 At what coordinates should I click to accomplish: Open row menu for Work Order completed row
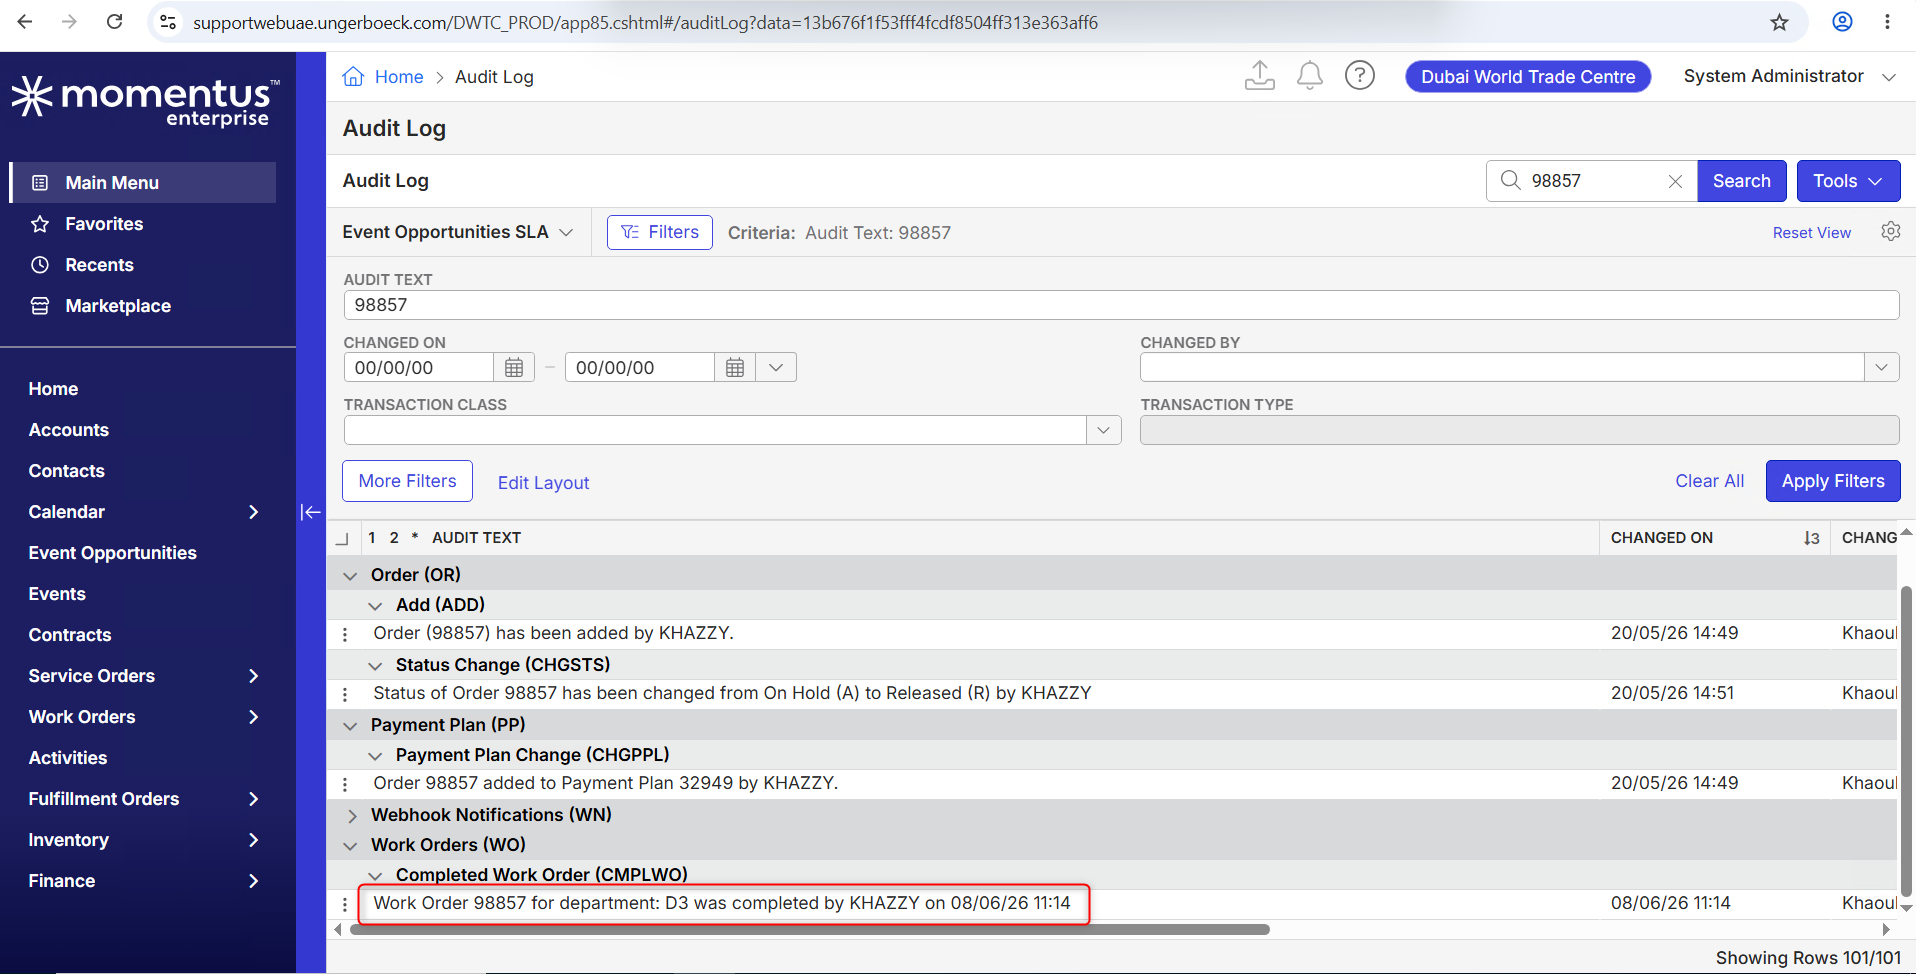[345, 904]
